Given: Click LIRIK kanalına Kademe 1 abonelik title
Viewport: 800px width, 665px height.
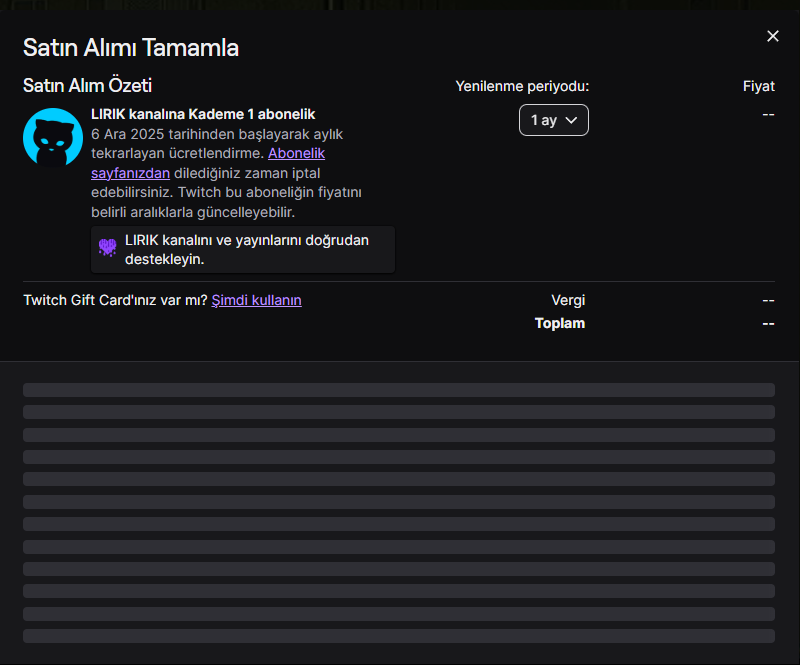Looking at the screenshot, I should tap(203, 114).
